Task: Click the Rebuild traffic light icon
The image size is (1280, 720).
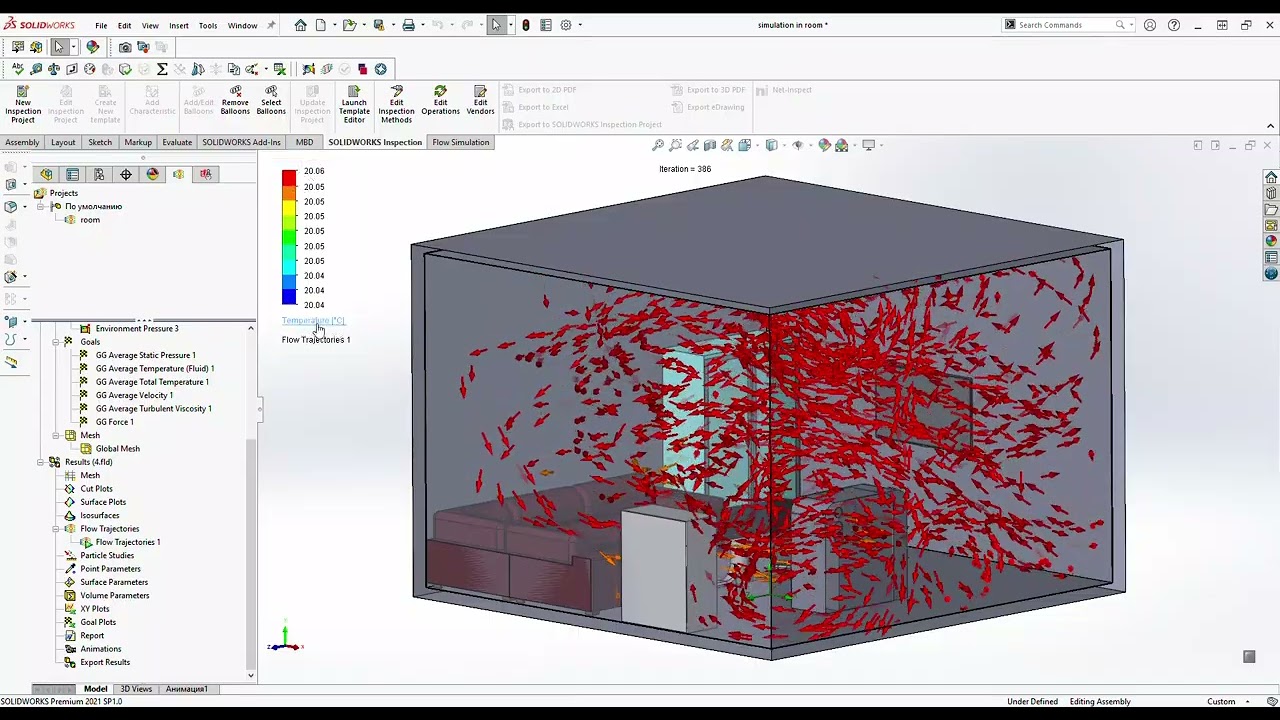Action: coord(526,25)
